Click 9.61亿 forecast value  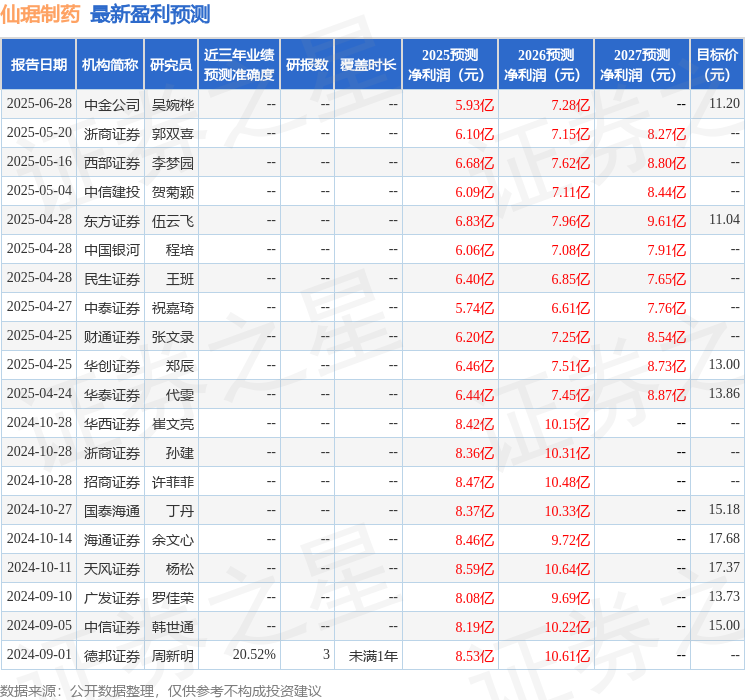click(667, 221)
